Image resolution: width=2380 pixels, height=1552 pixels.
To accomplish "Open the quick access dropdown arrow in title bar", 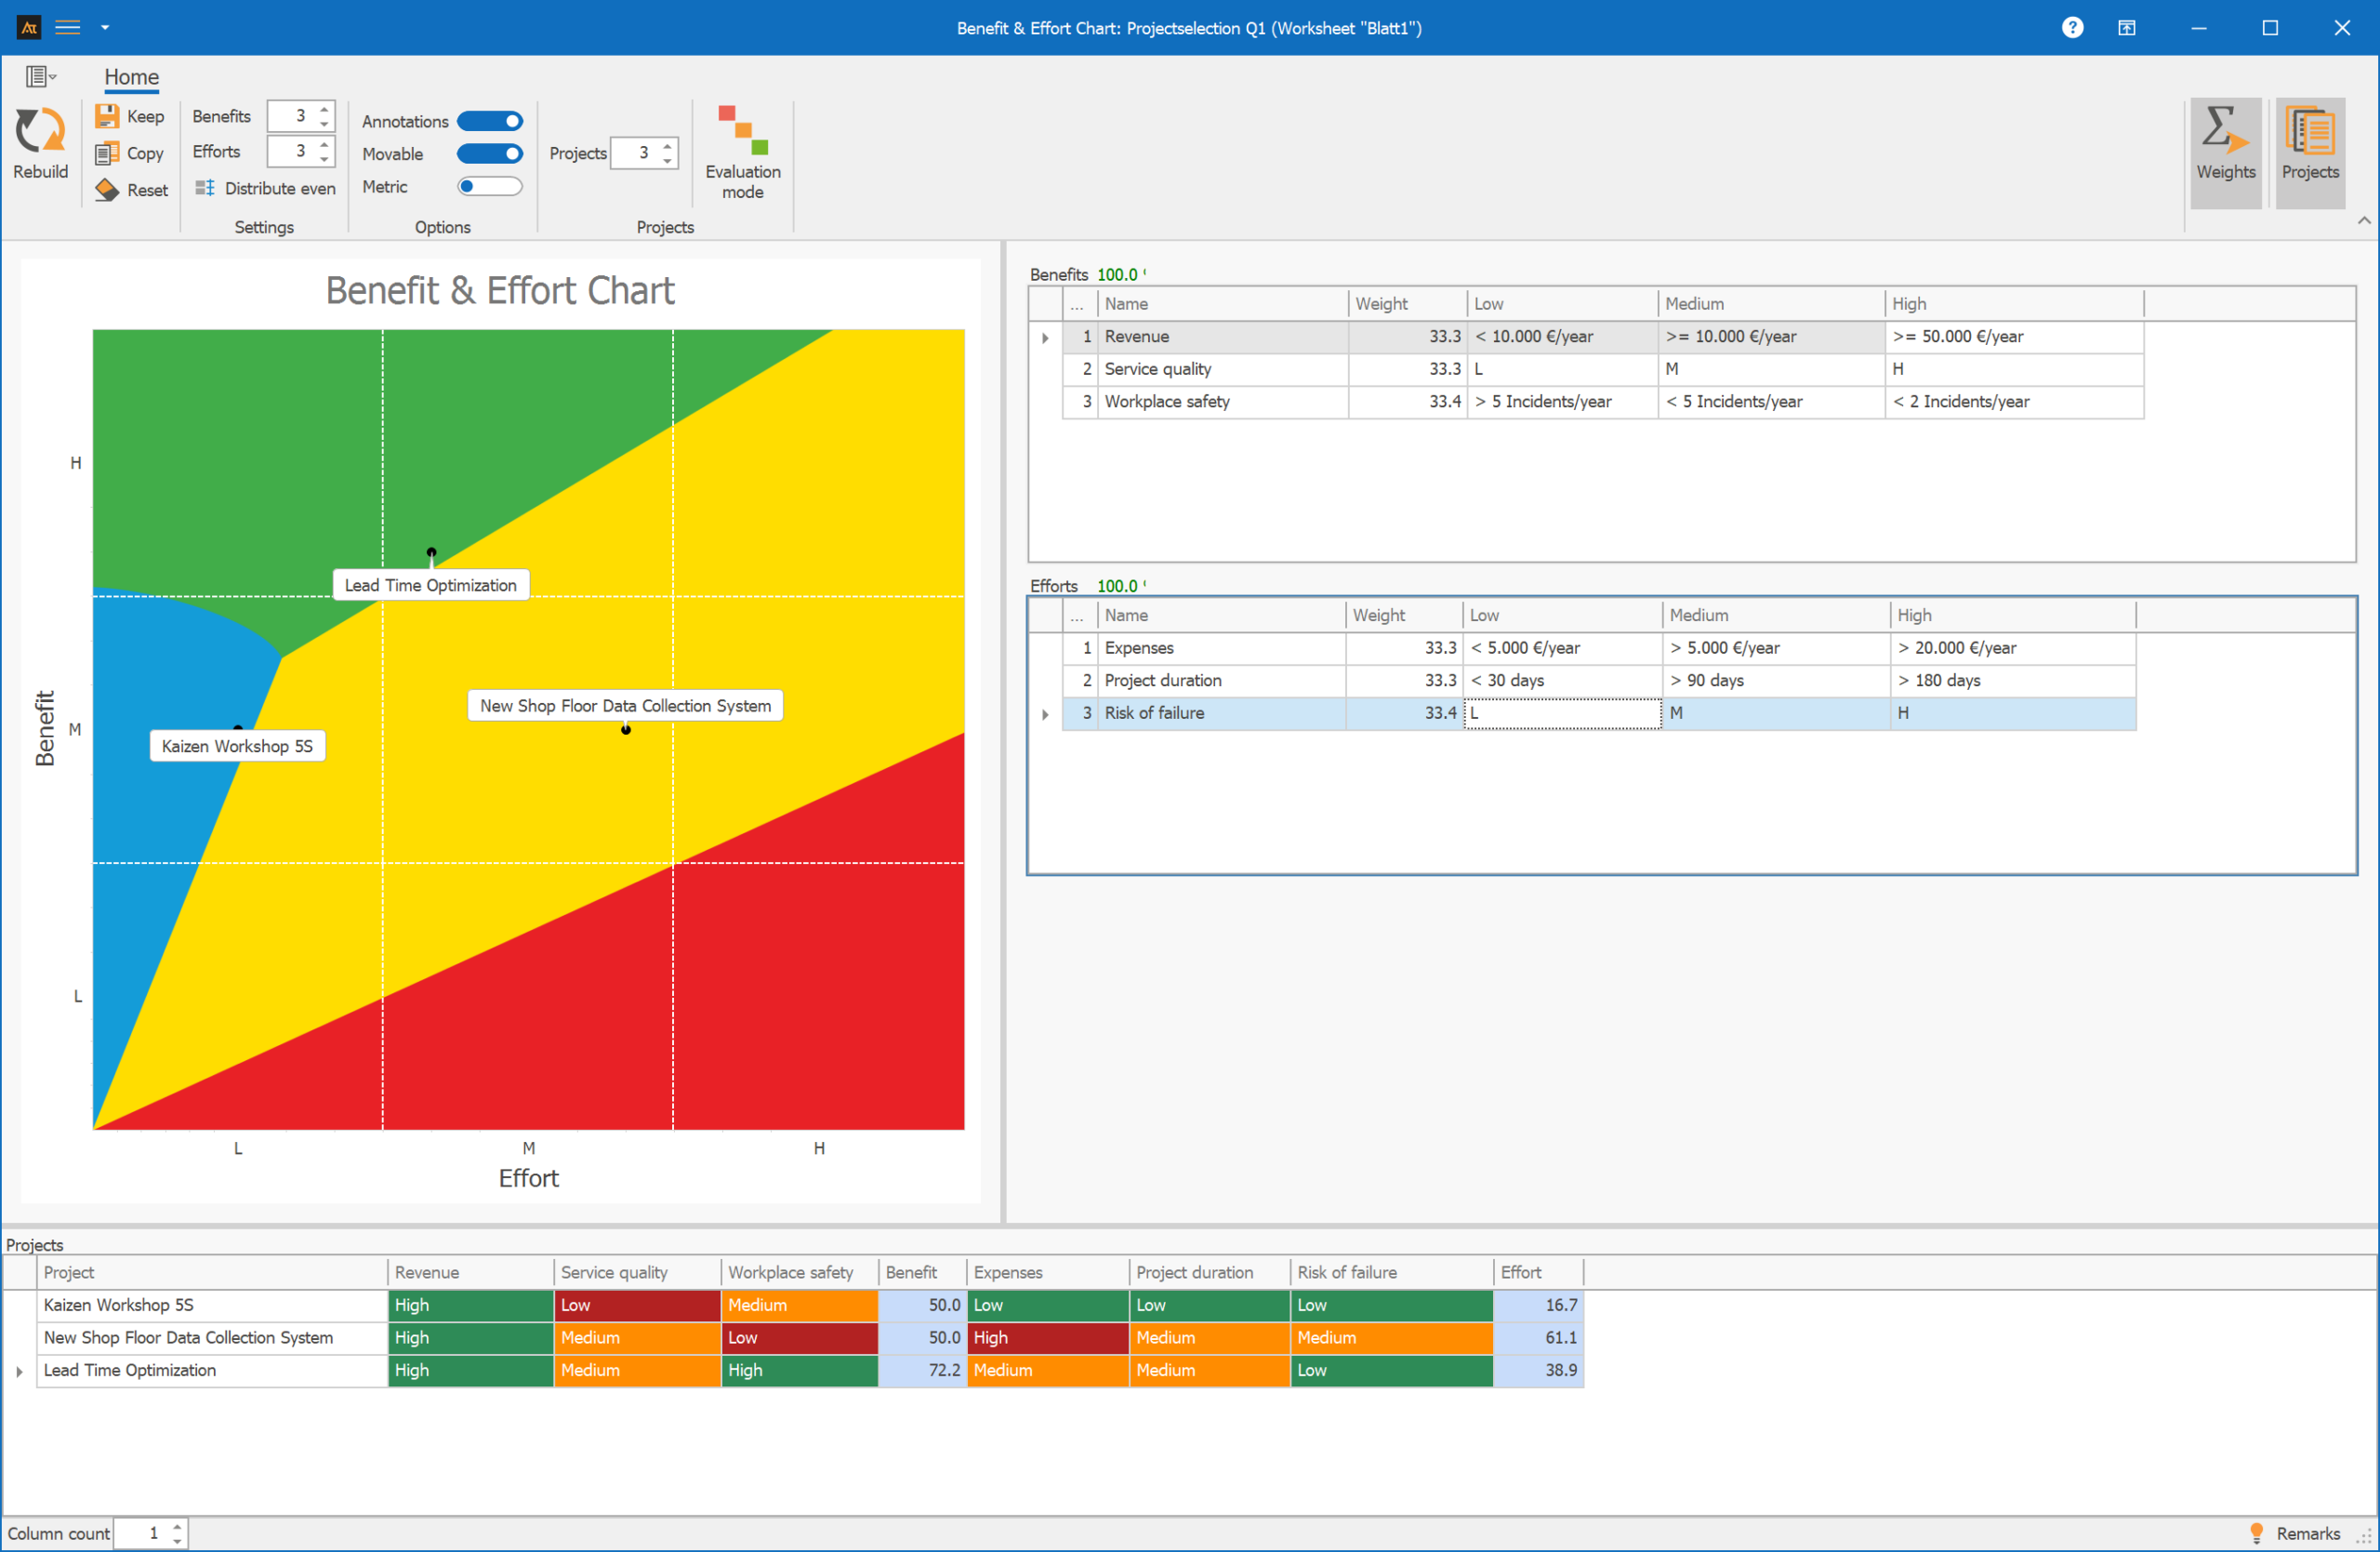I will point(105,28).
